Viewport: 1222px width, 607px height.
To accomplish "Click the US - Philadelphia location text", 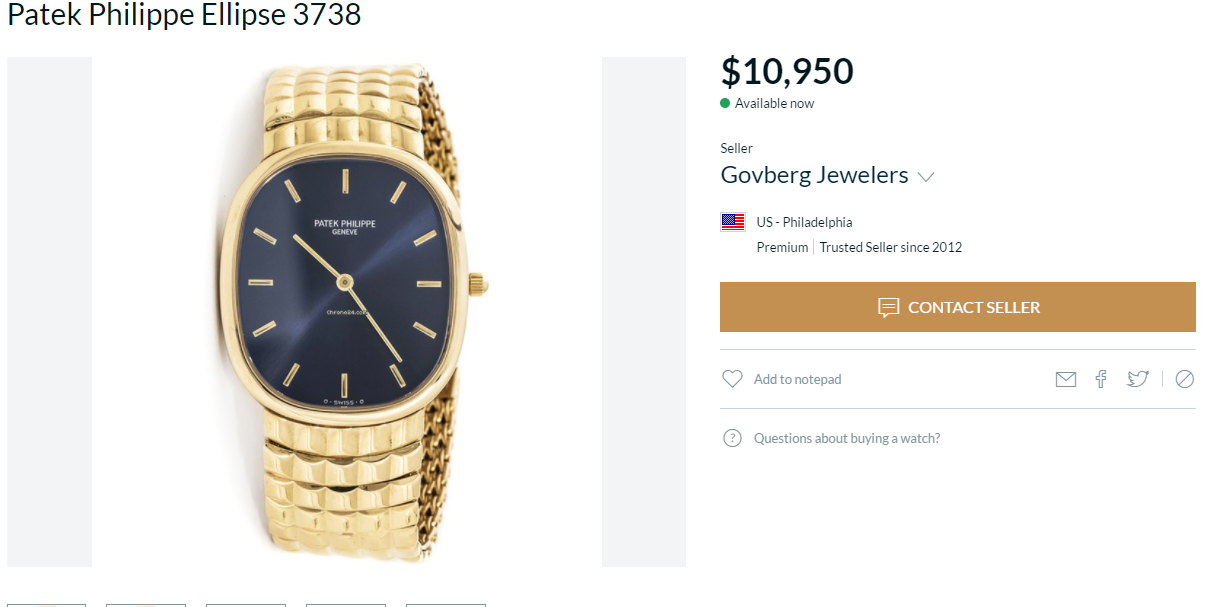I will click(x=804, y=222).
